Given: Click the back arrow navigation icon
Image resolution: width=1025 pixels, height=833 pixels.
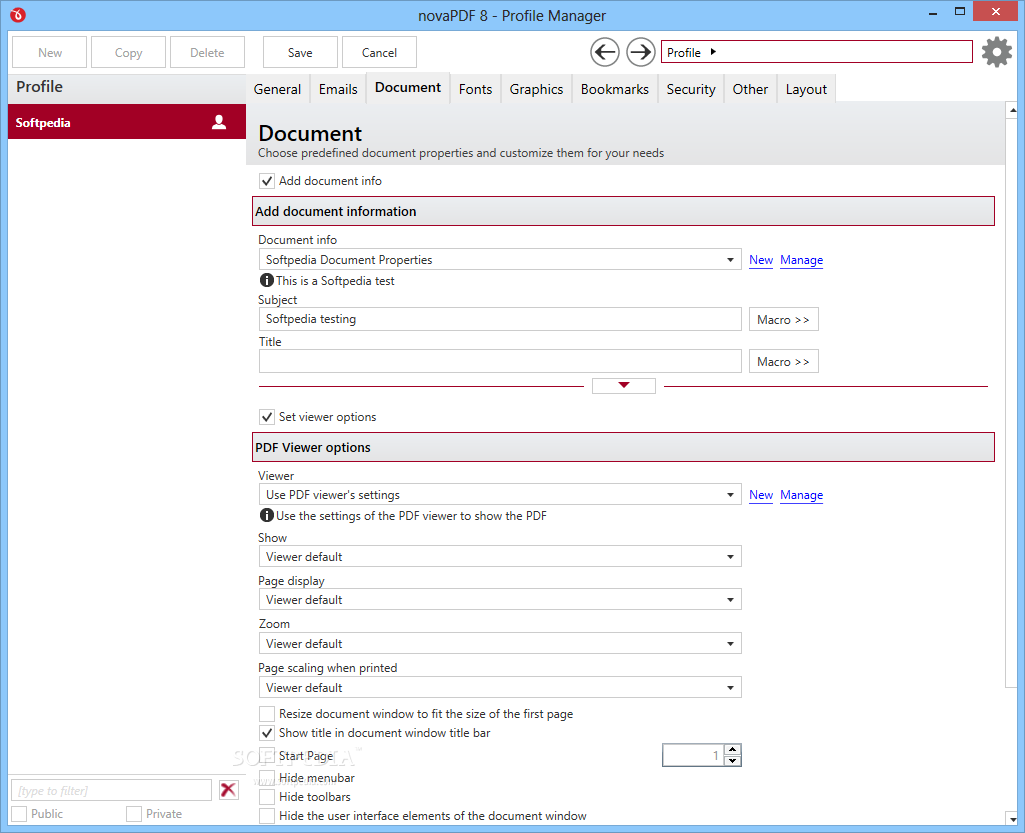Looking at the screenshot, I should pyautogui.click(x=605, y=52).
